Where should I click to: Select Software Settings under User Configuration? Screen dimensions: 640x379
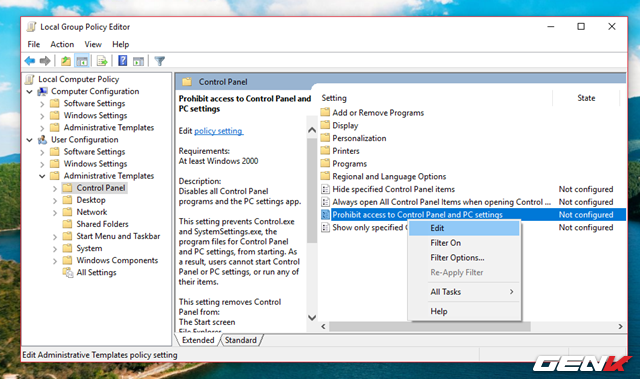tap(94, 152)
